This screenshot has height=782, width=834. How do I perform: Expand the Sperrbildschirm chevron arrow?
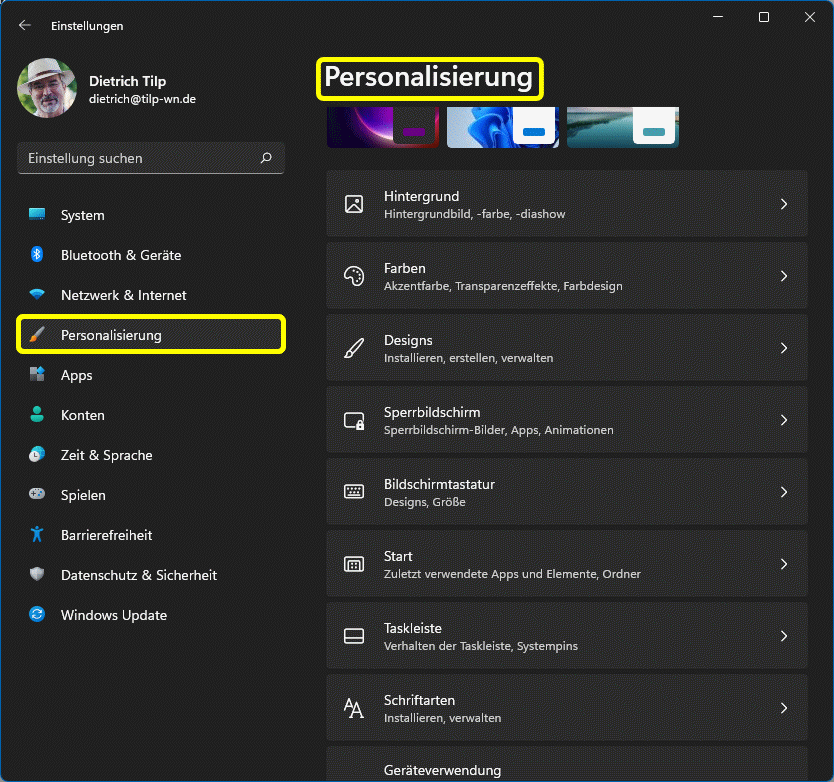click(x=784, y=420)
